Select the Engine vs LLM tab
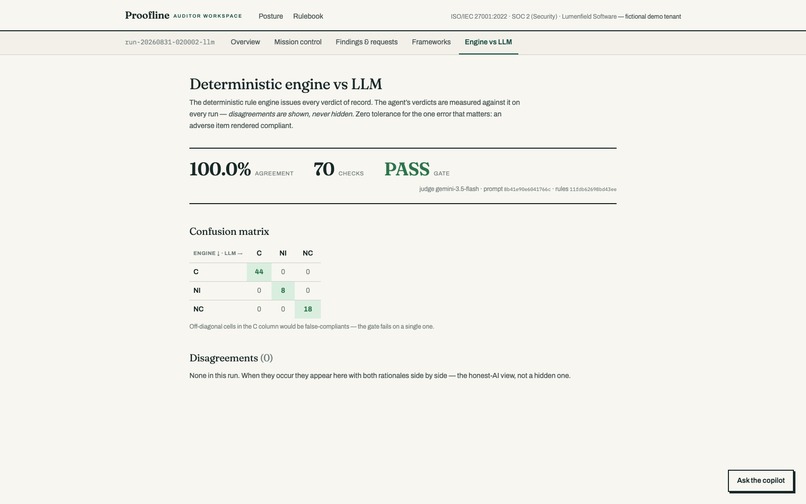This screenshot has width=806, height=504. 488,42
